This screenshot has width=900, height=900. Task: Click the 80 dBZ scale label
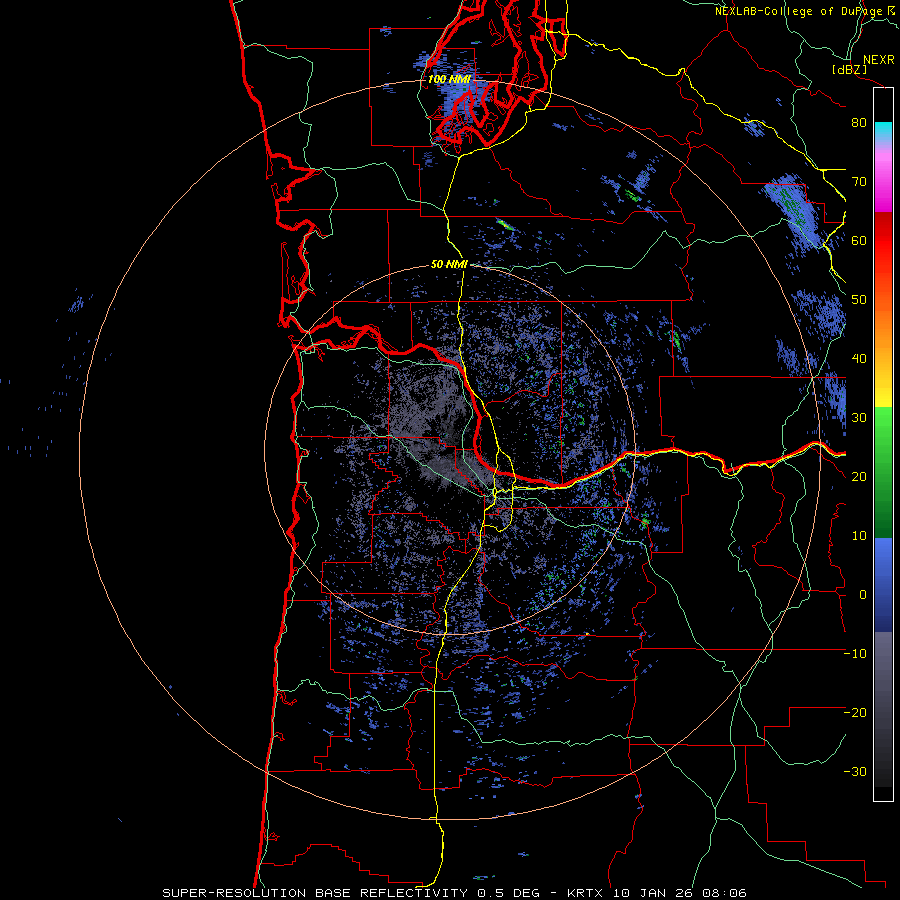[859, 123]
